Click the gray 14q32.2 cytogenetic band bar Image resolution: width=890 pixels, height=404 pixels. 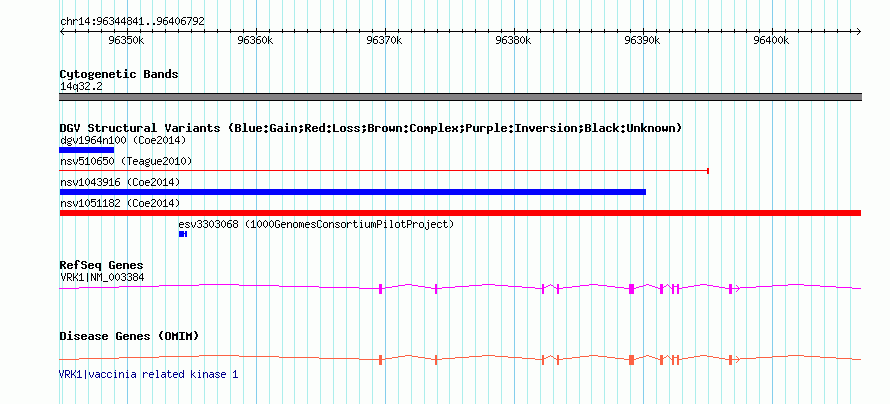460,97
